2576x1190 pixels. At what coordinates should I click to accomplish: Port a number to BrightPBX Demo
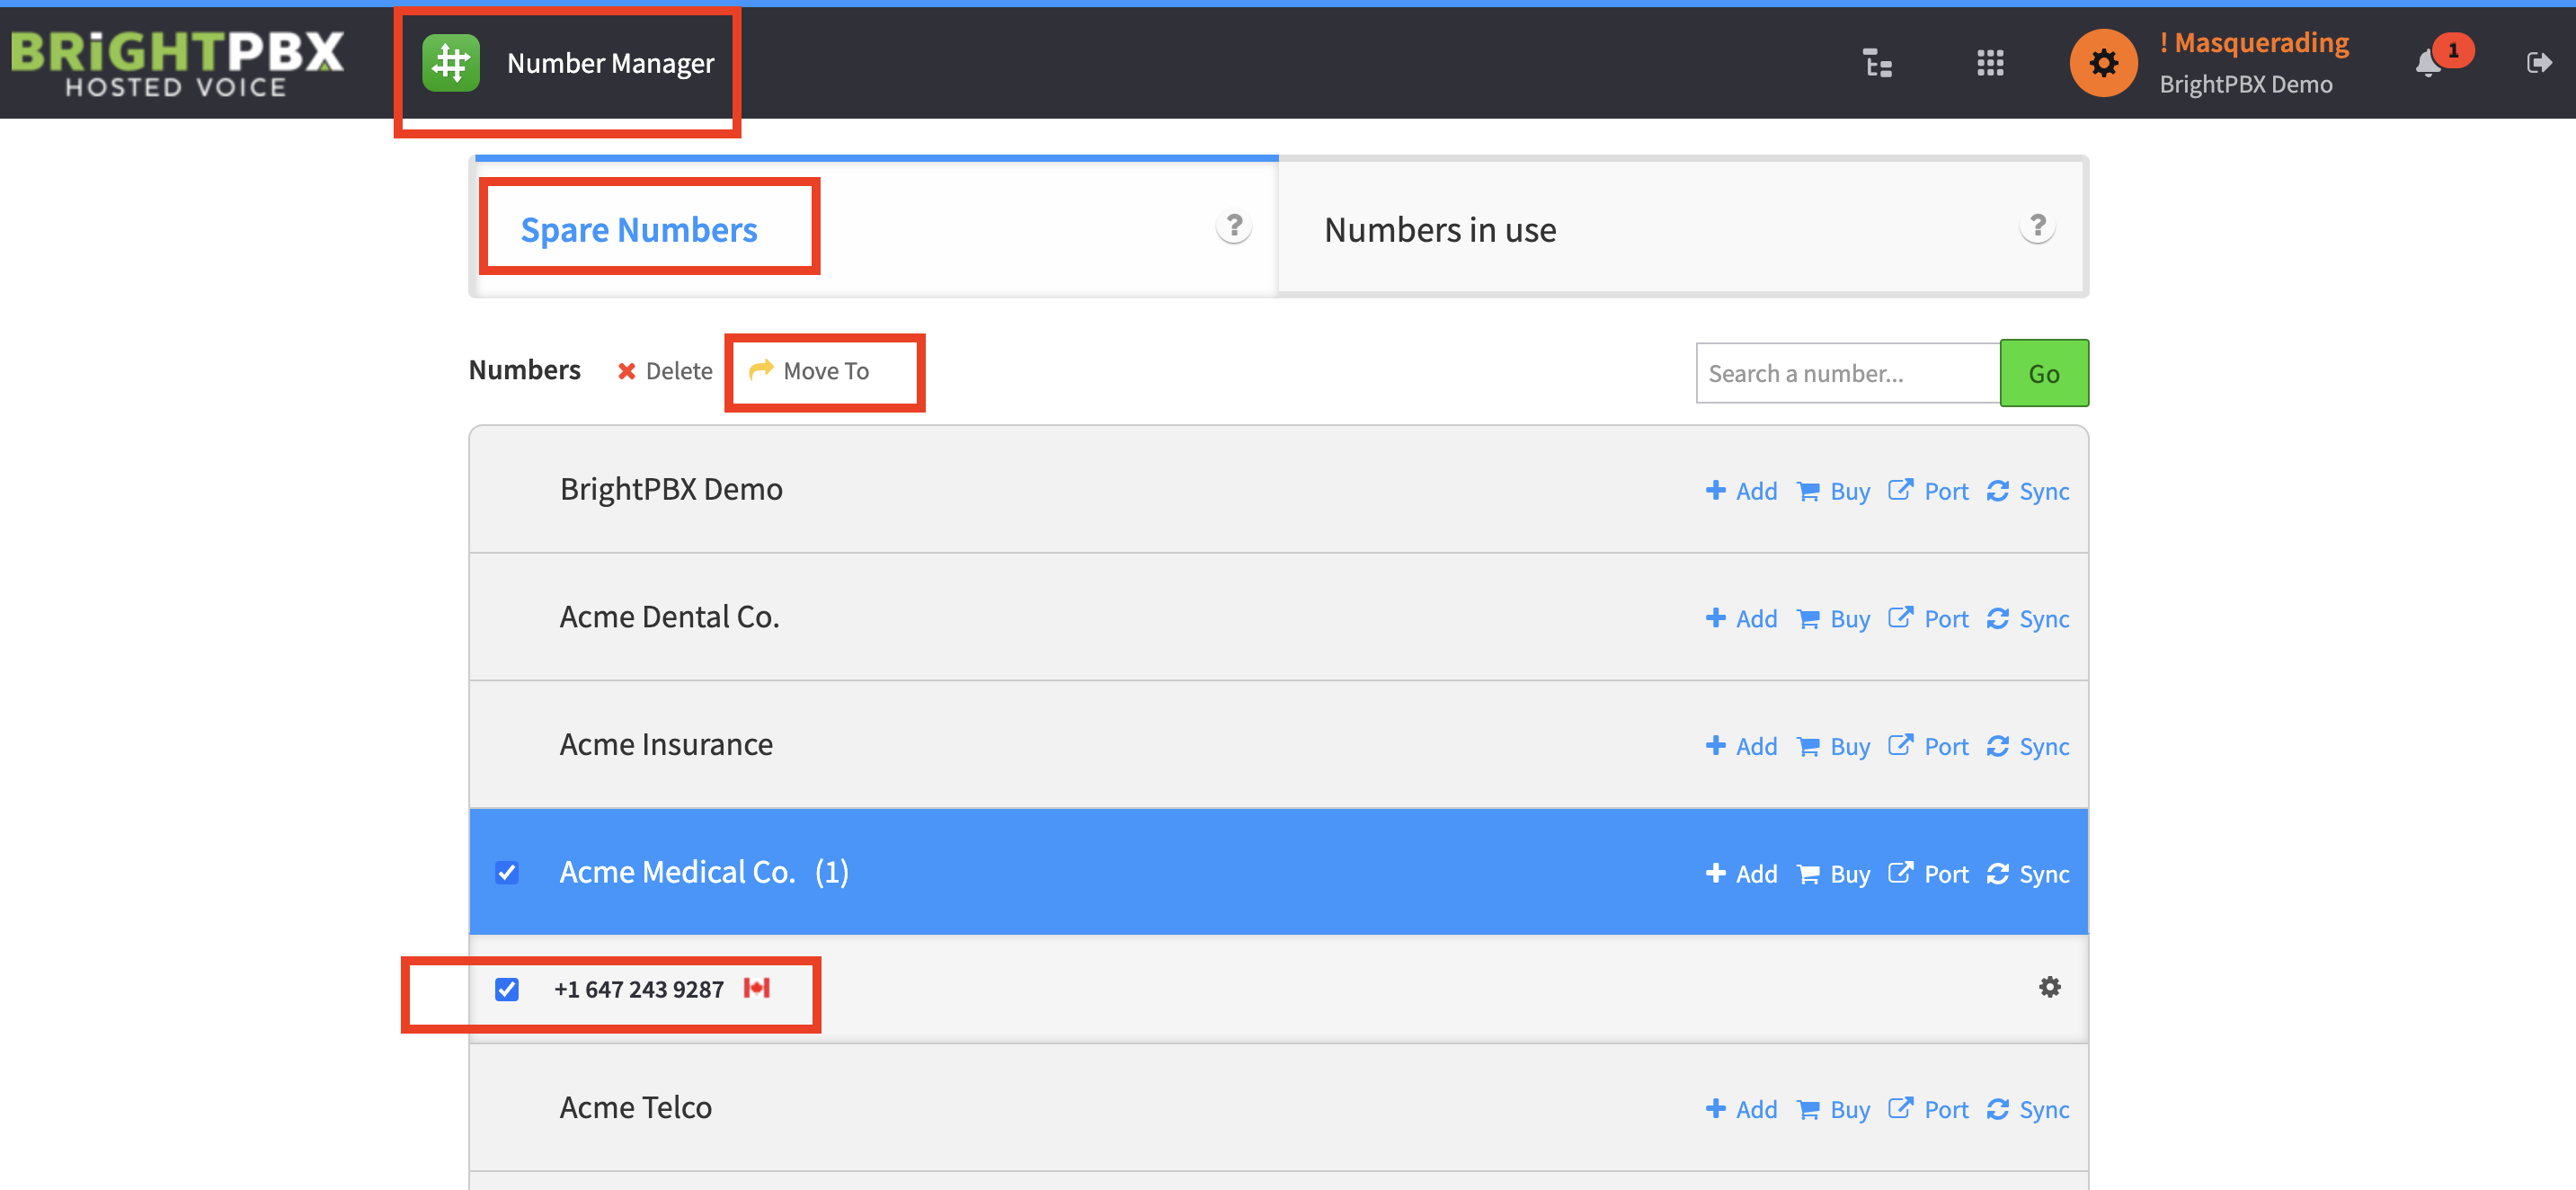click(x=1928, y=491)
